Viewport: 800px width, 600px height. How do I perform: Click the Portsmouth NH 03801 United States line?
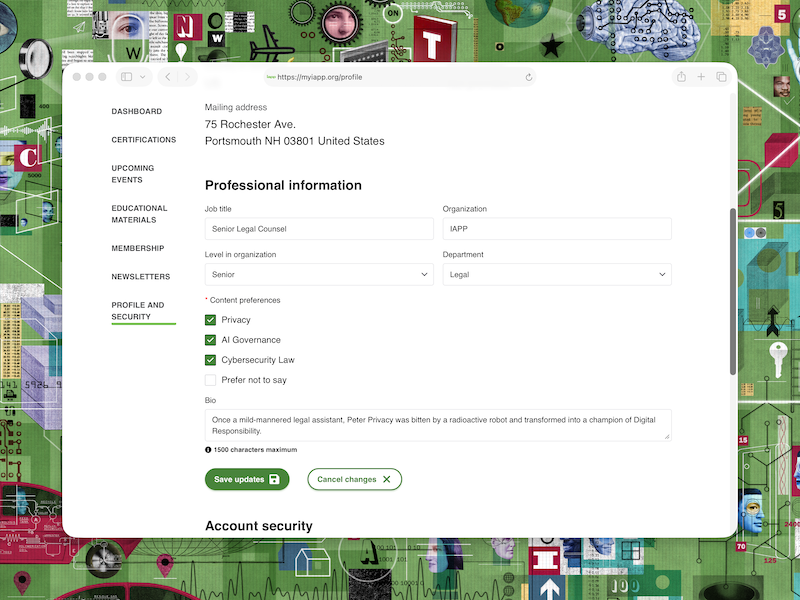pyautogui.click(x=295, y=141)
